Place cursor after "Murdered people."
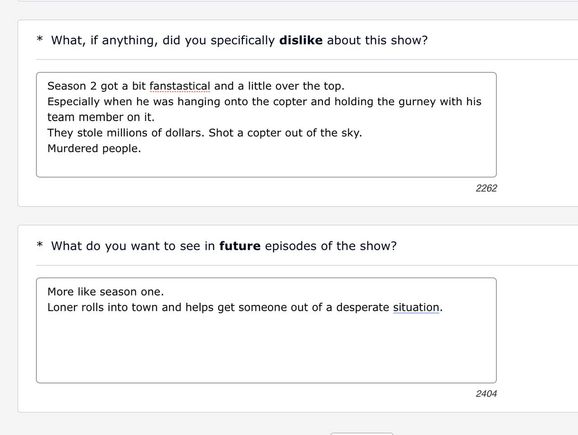 click(x=142, y=149)
